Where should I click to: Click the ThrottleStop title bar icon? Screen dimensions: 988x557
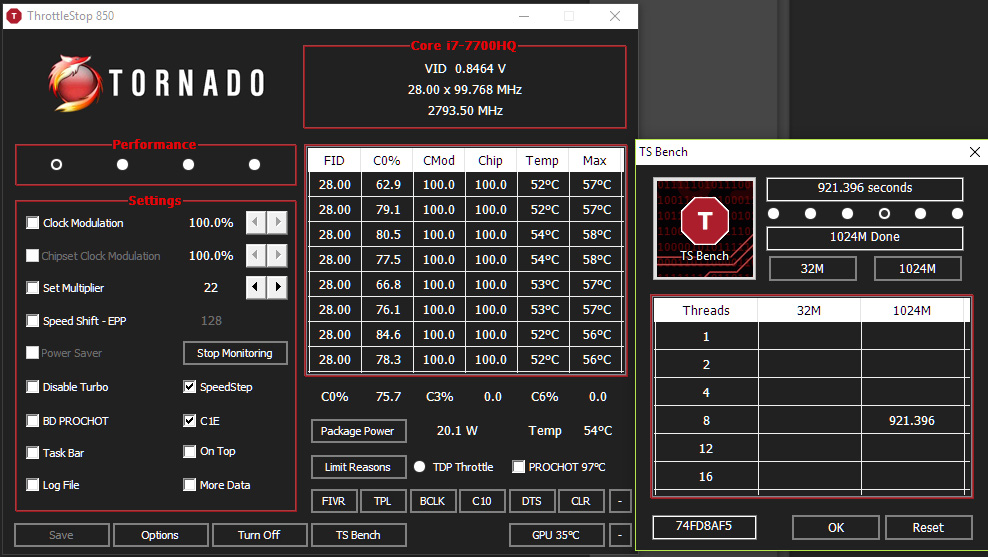pyautogui.click(x=13, y=16)
